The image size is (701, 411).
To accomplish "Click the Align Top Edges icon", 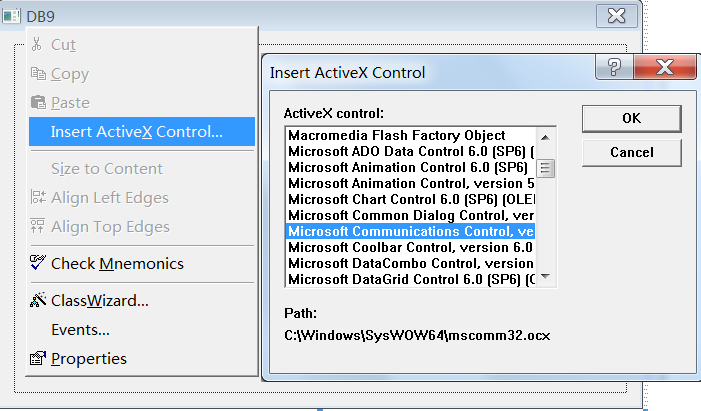I will [x=38, y=226].
